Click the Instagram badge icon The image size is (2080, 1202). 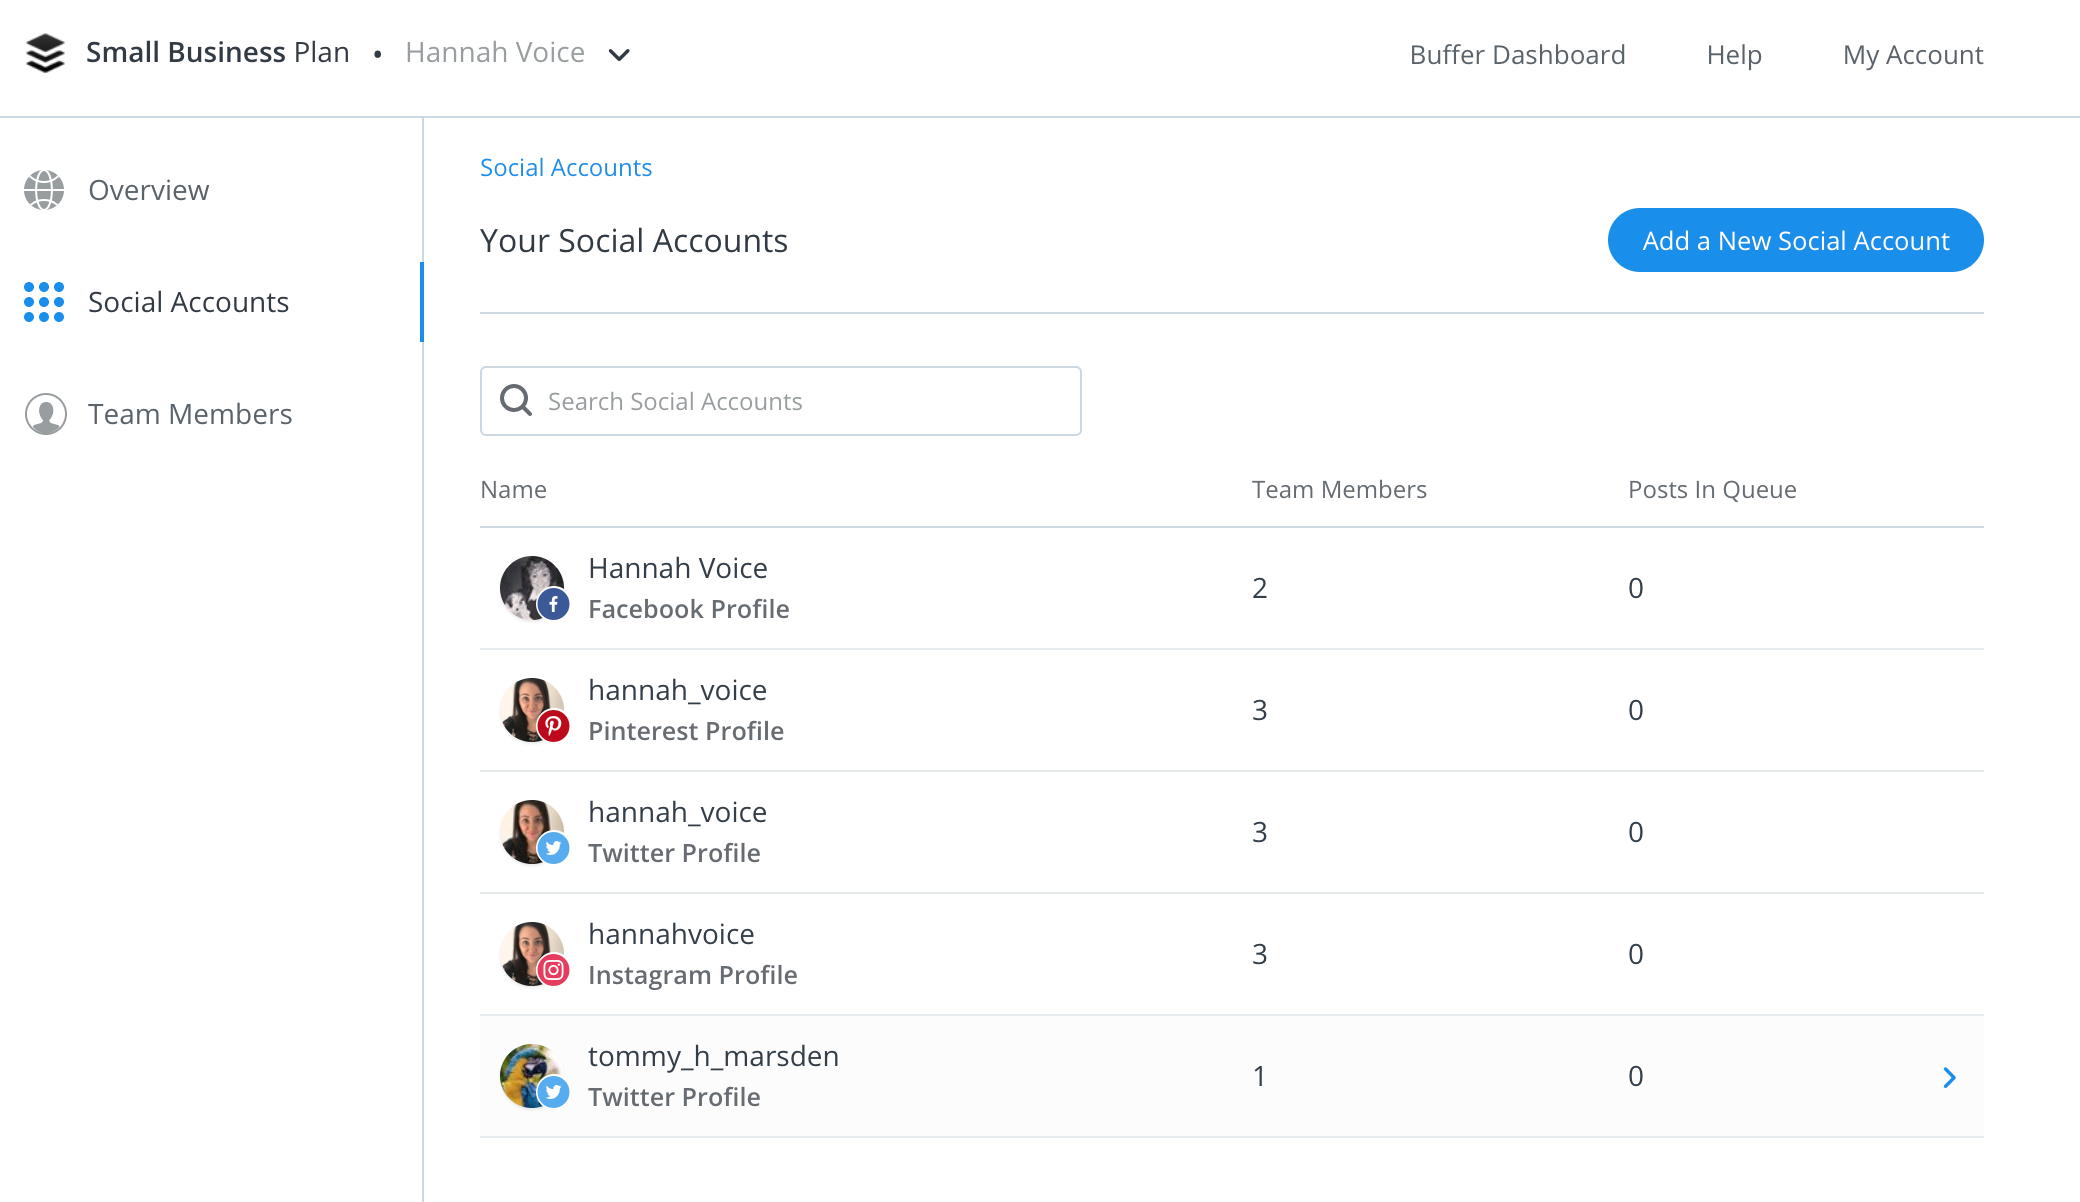pyautogui.click(x=553, y=970)
